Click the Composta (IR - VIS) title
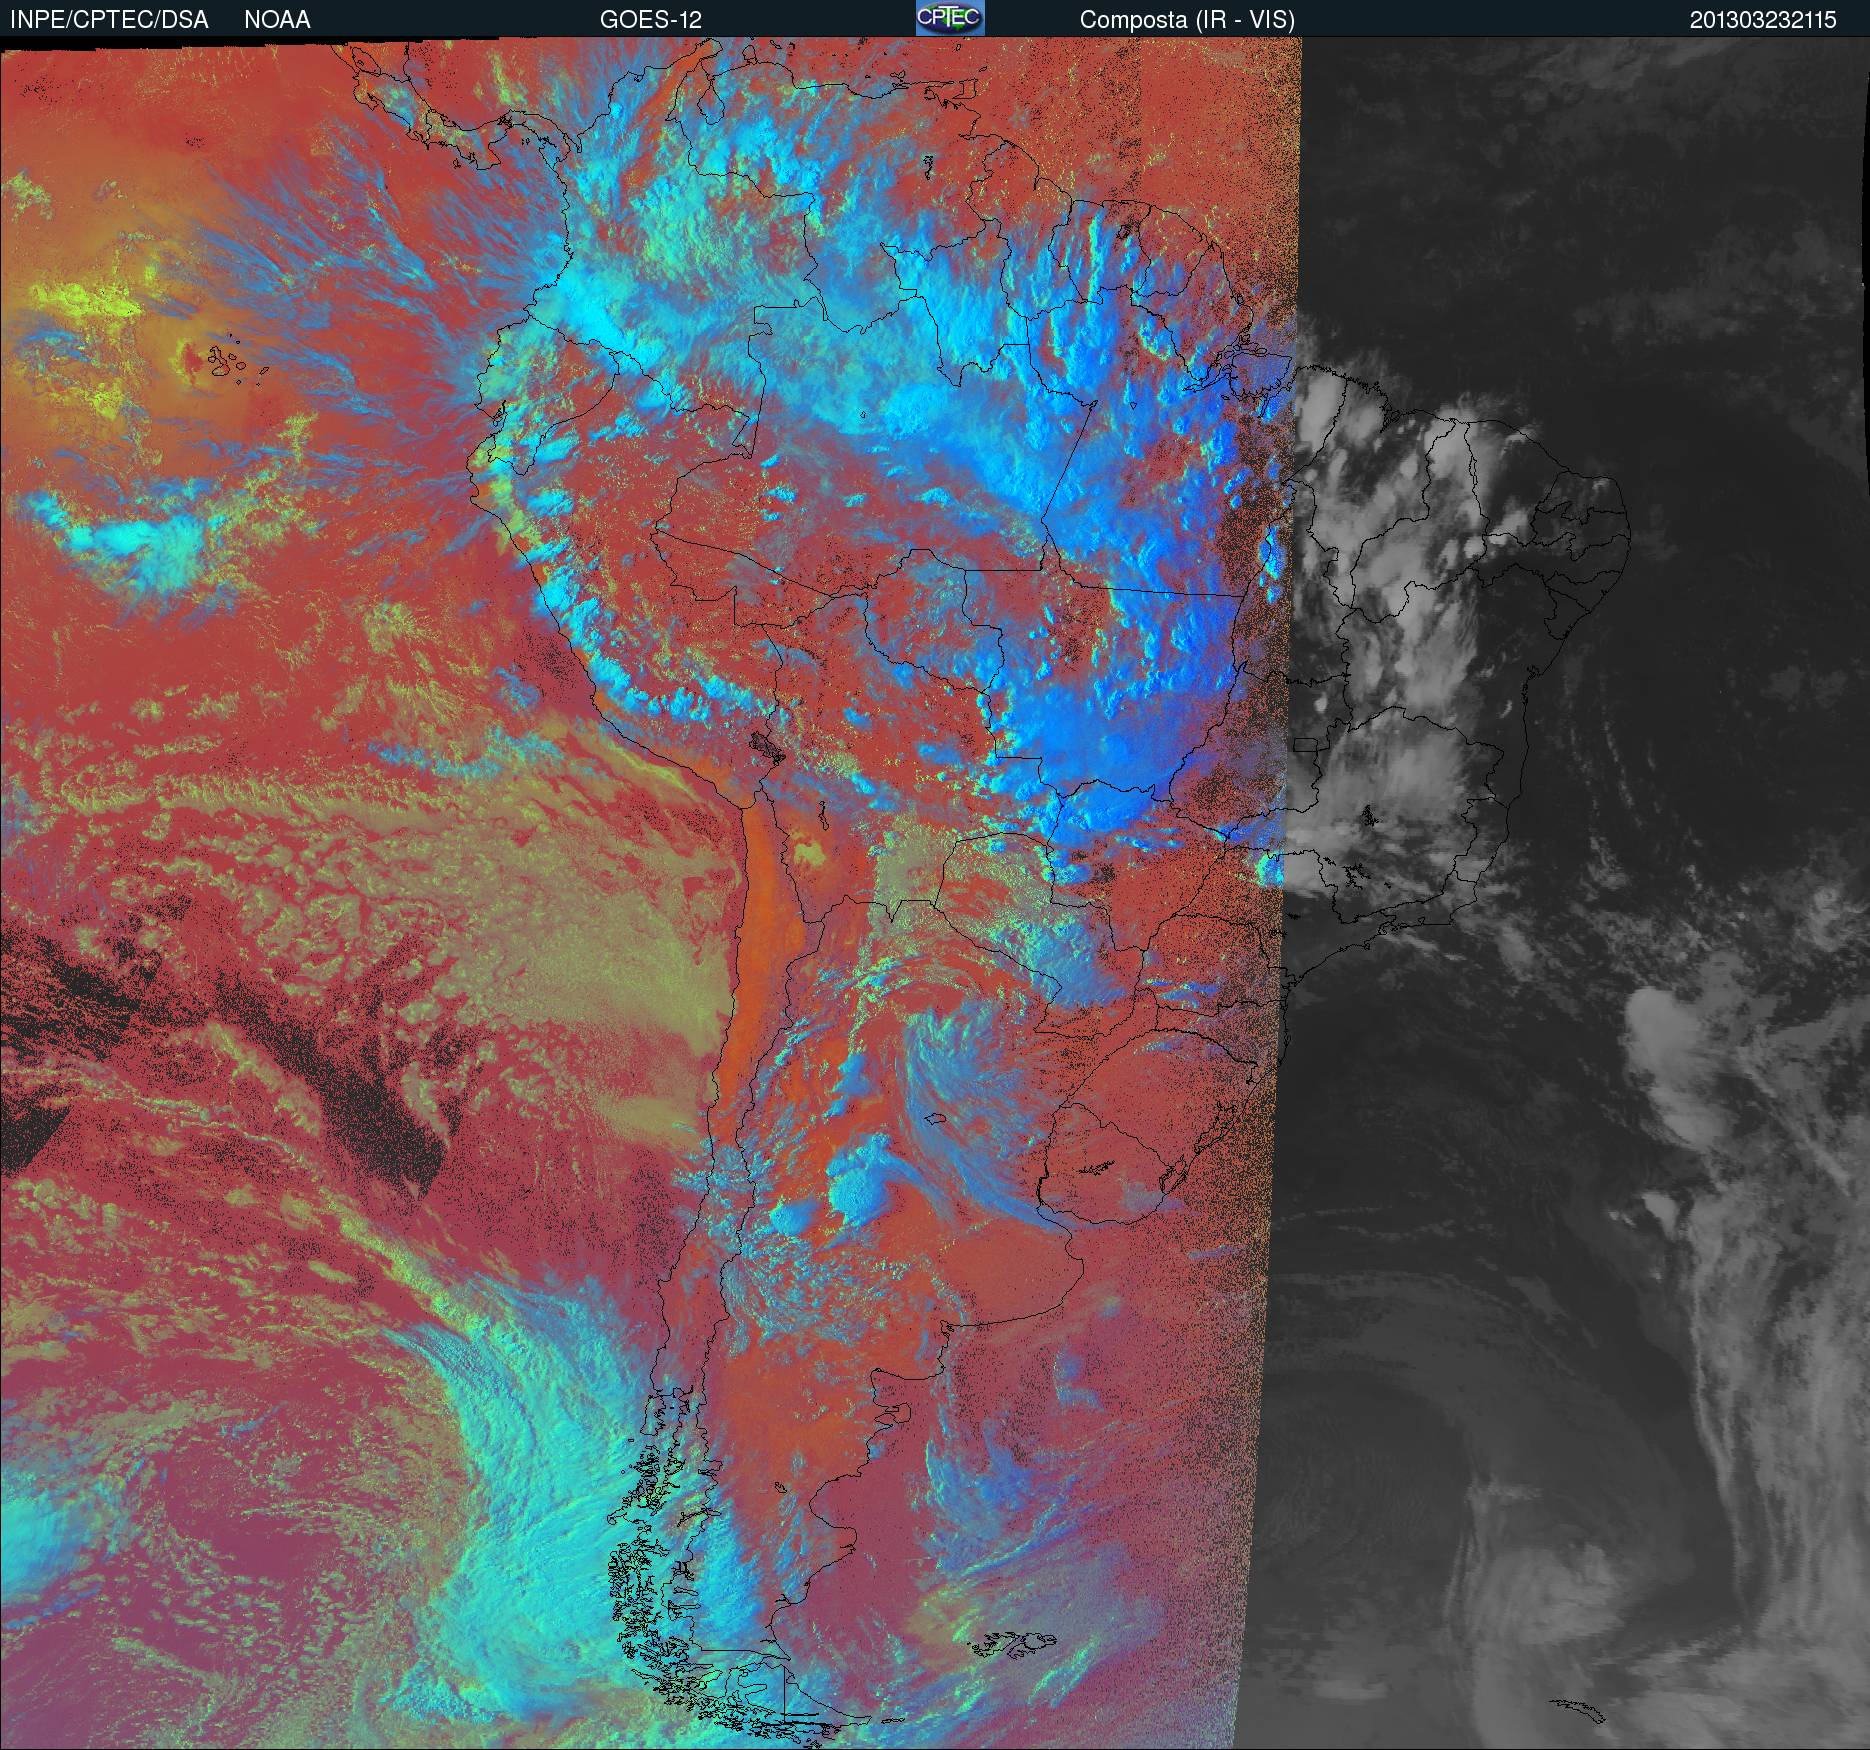 coord(1187,20)
